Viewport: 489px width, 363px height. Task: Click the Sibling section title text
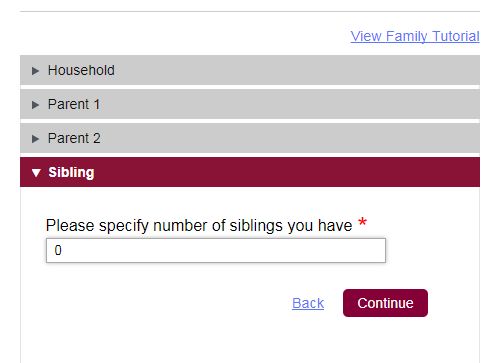(x=71, y=173)
